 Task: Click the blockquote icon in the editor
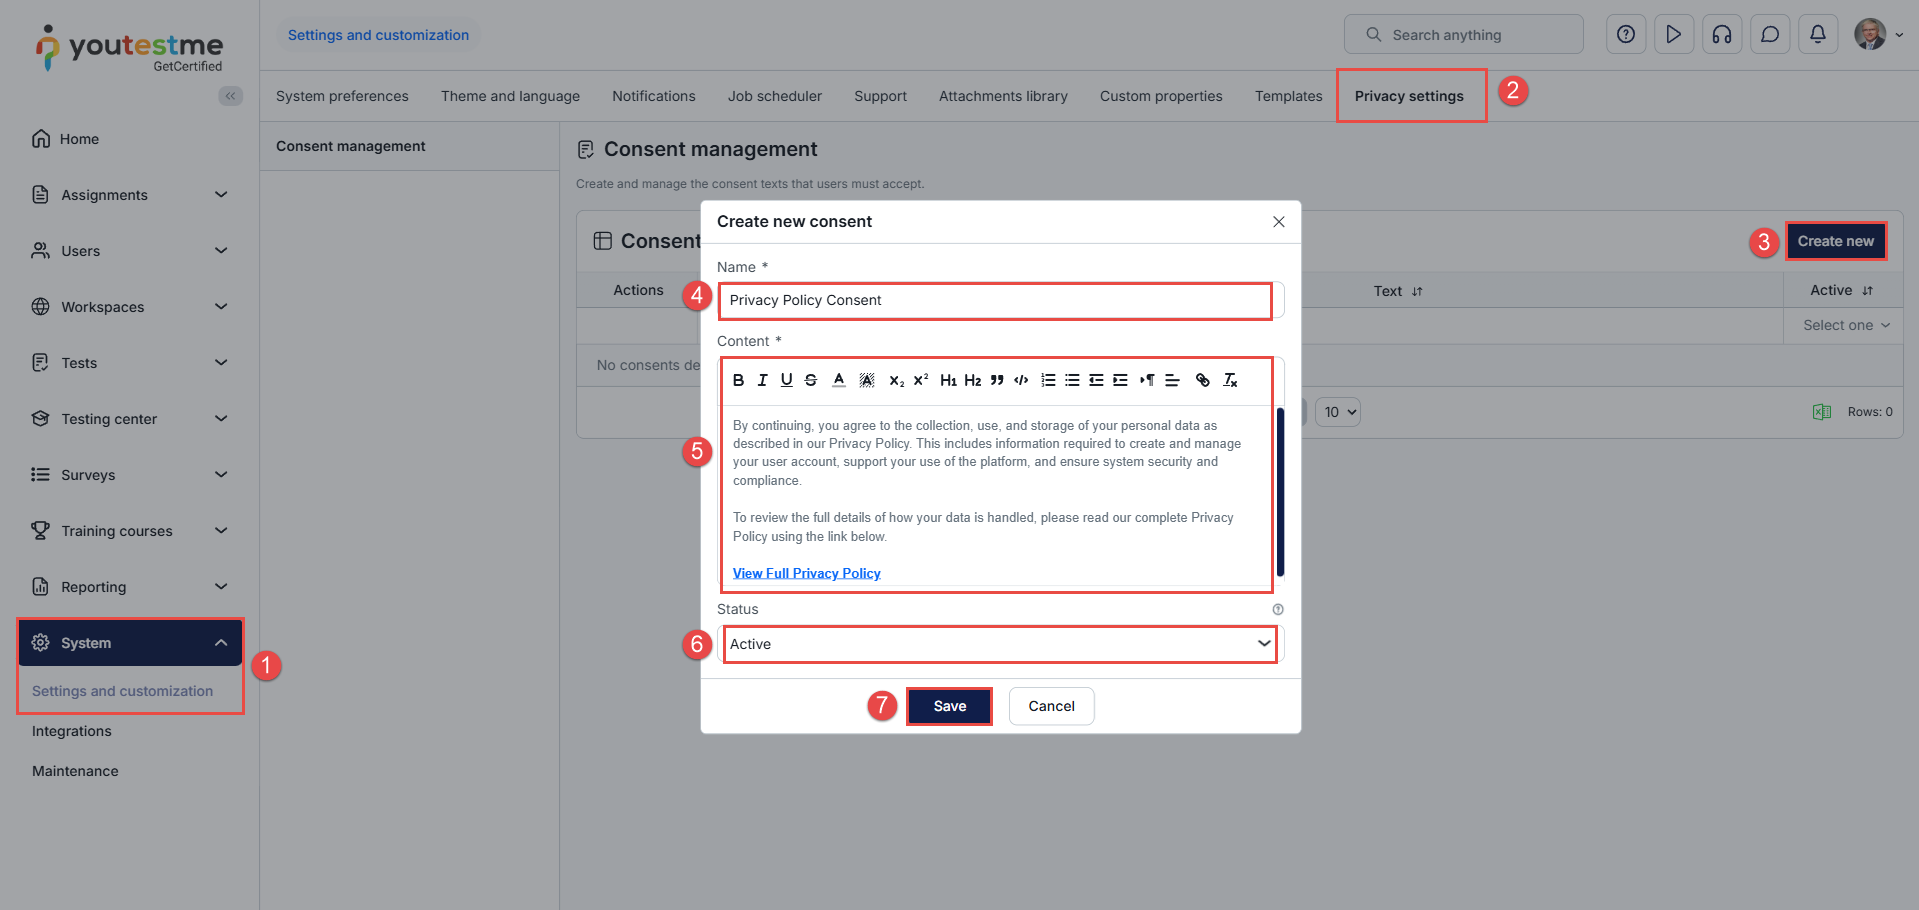997,380
